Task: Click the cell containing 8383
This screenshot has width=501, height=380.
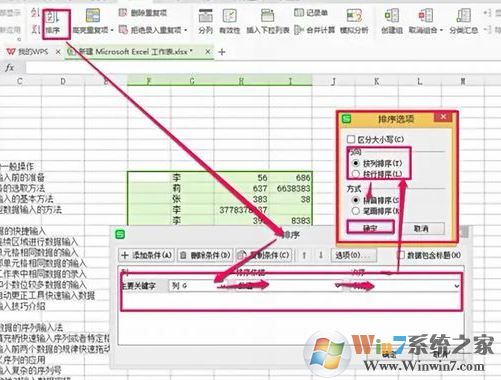Action: pyautogui.click(x=291, y=220)
